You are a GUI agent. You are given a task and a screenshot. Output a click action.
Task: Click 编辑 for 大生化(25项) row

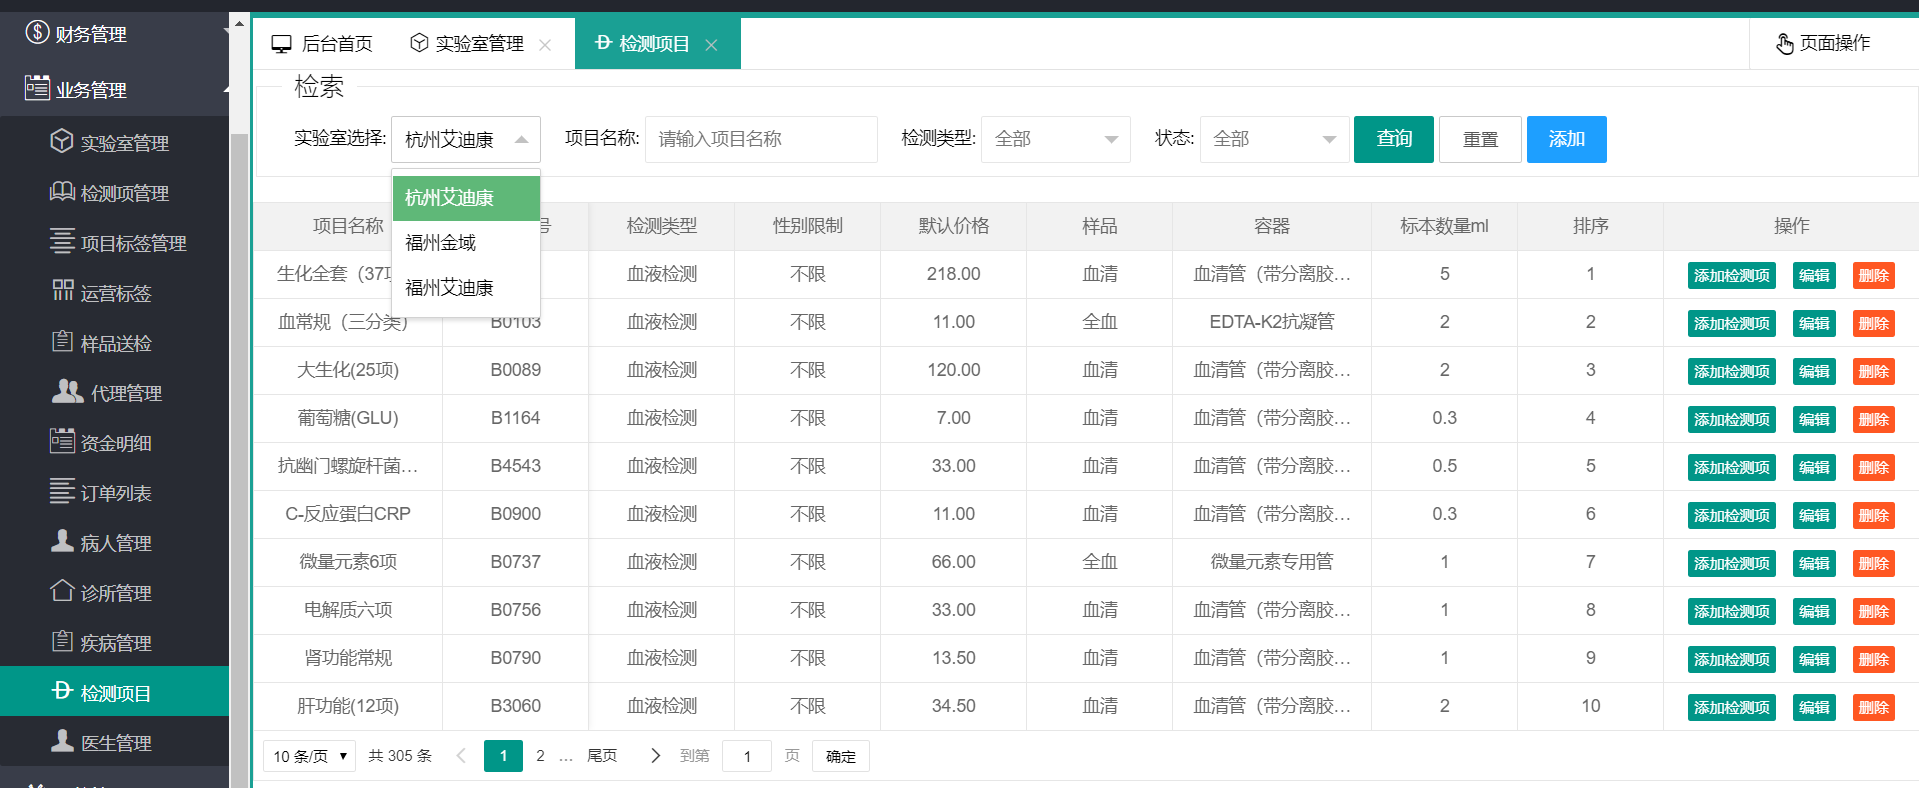pos(1814,371)
